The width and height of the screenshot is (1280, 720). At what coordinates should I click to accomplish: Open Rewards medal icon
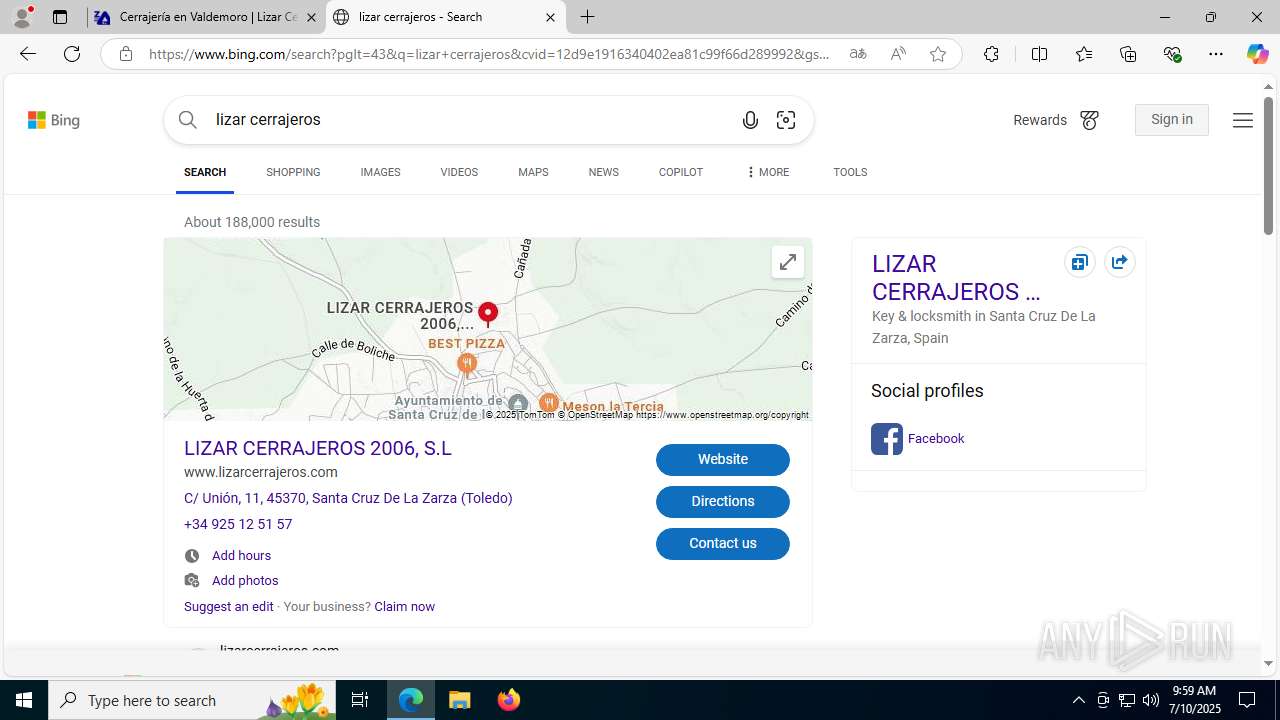(x=1089, y=120)
